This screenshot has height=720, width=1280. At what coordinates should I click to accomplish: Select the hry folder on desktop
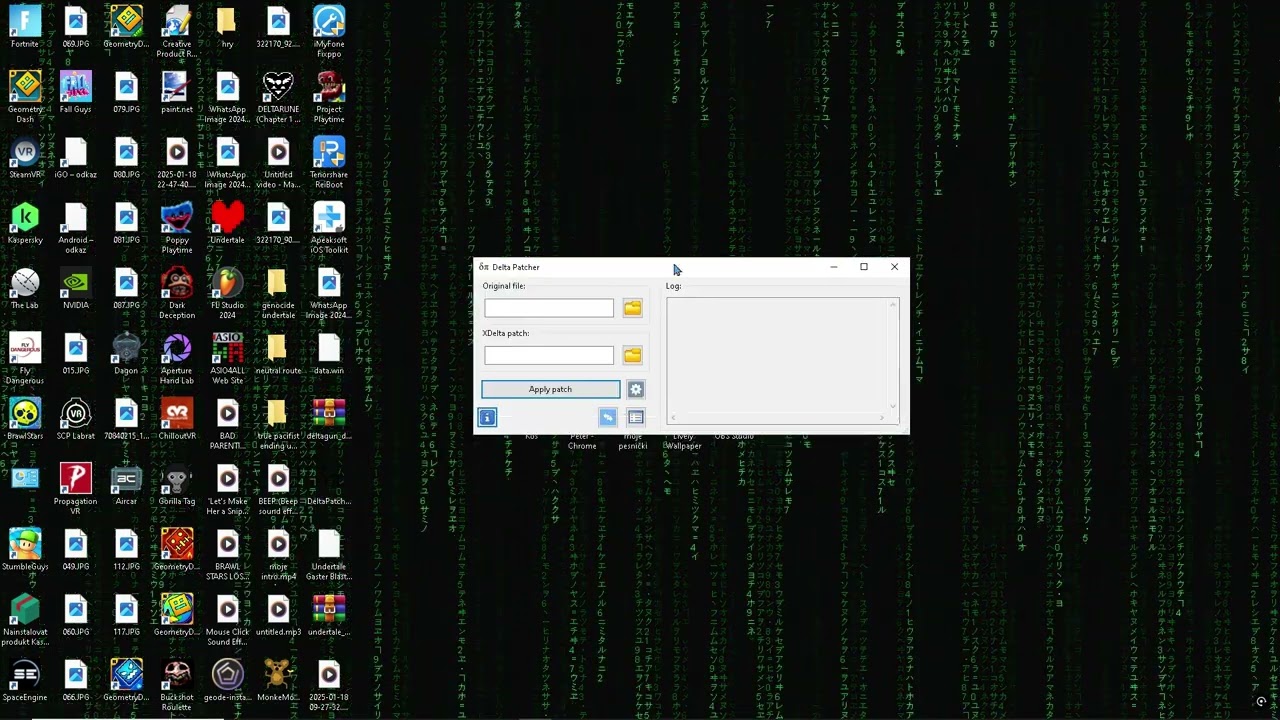click(227, 28)
